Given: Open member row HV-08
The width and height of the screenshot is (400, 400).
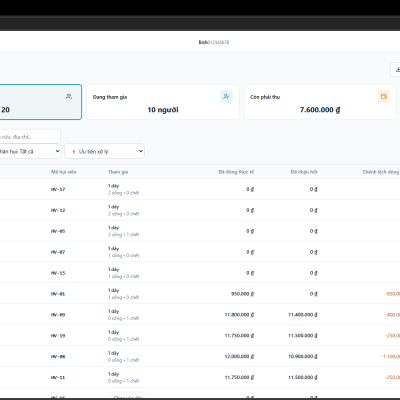Looking at the screenshot, I should point(200,357).
